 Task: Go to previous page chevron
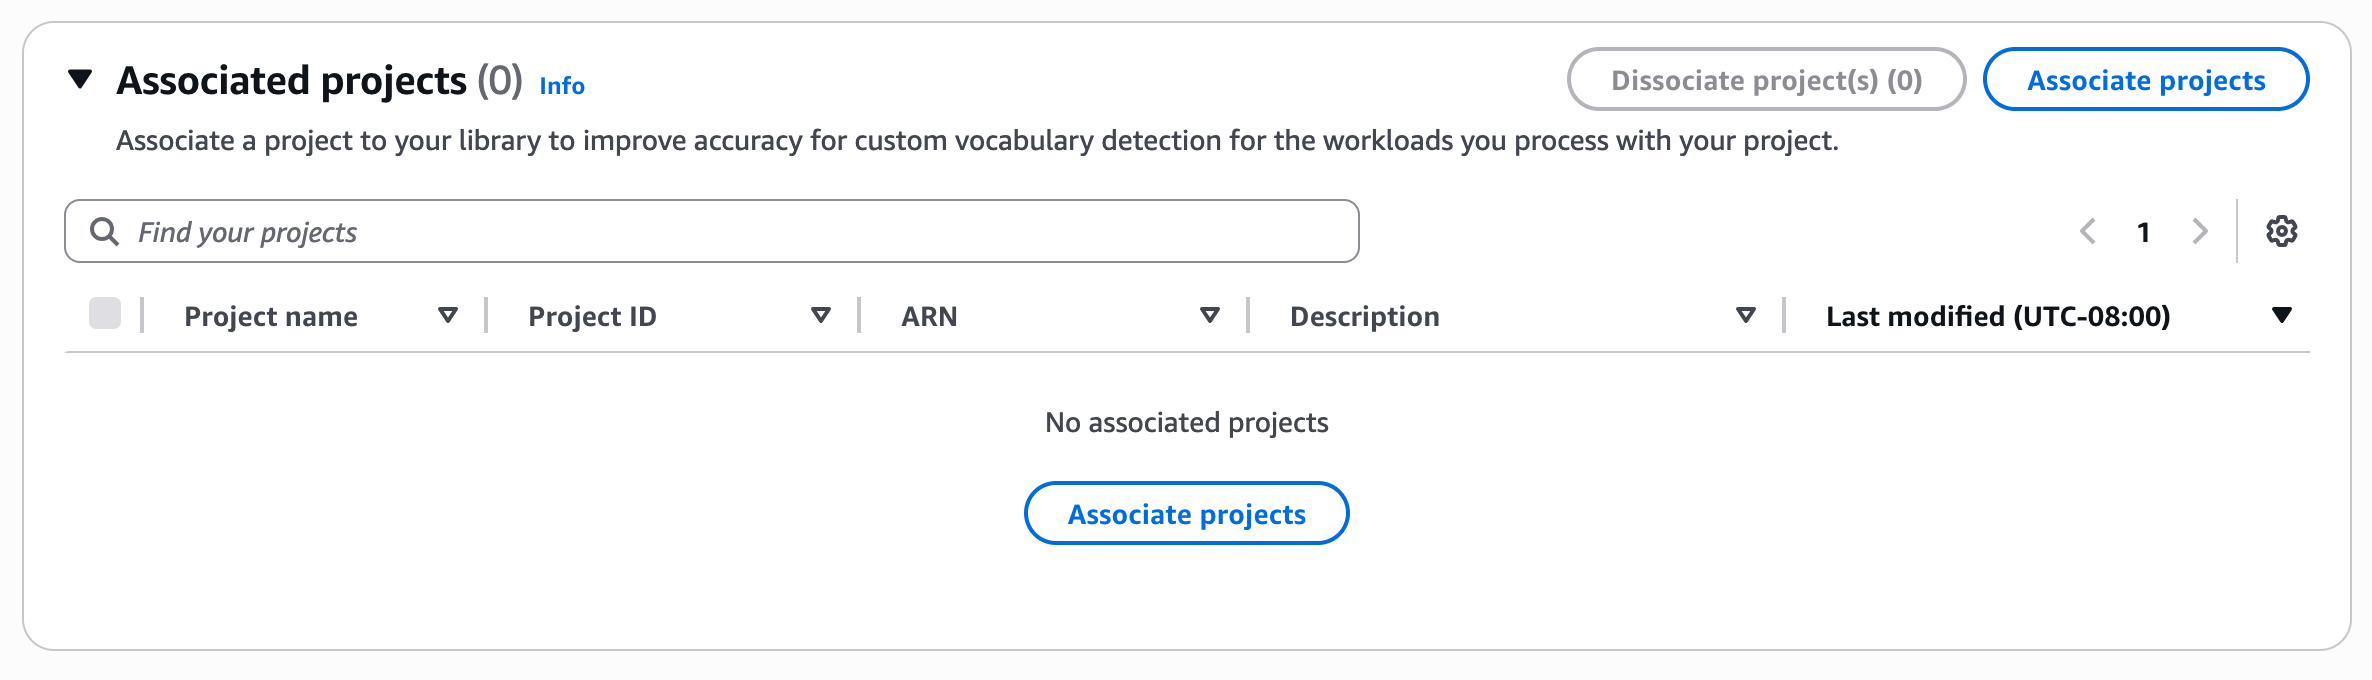point(2088,231)
